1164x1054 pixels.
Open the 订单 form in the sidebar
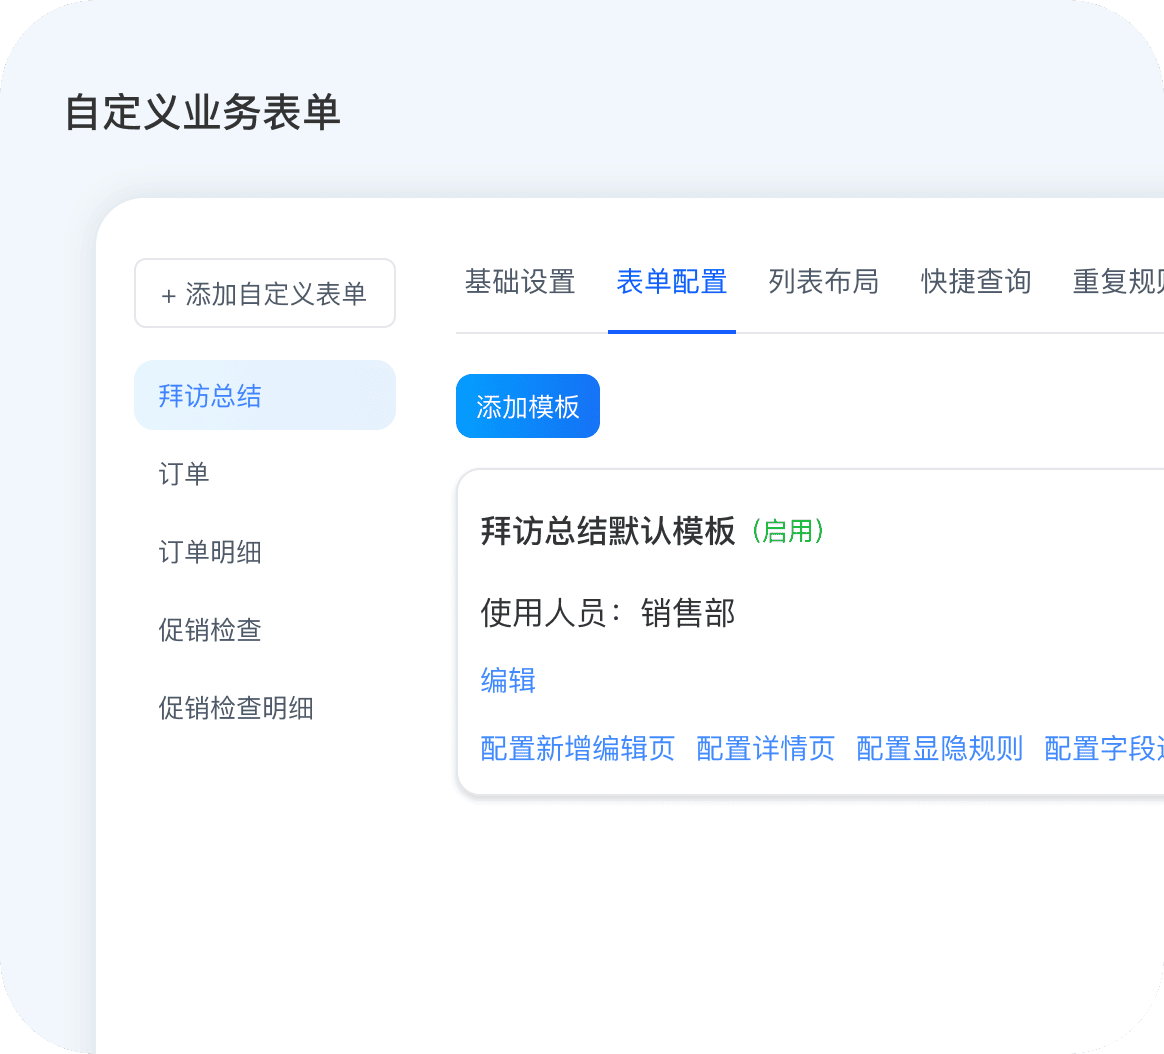[185, 474]
